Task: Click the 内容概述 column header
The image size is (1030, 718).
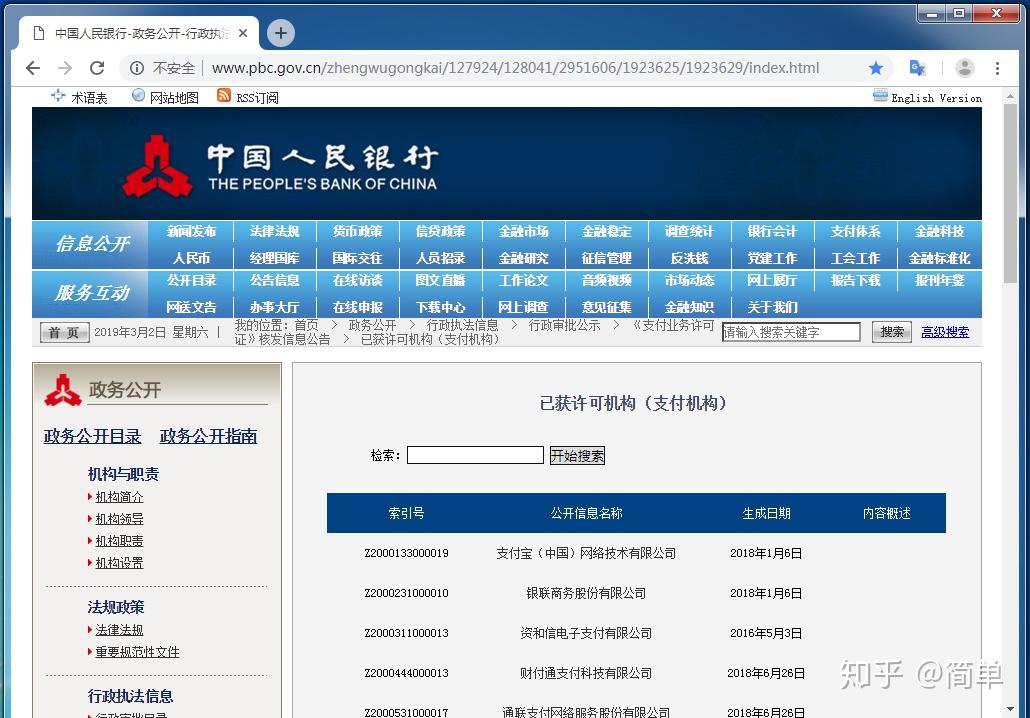Action: point(886,513)
